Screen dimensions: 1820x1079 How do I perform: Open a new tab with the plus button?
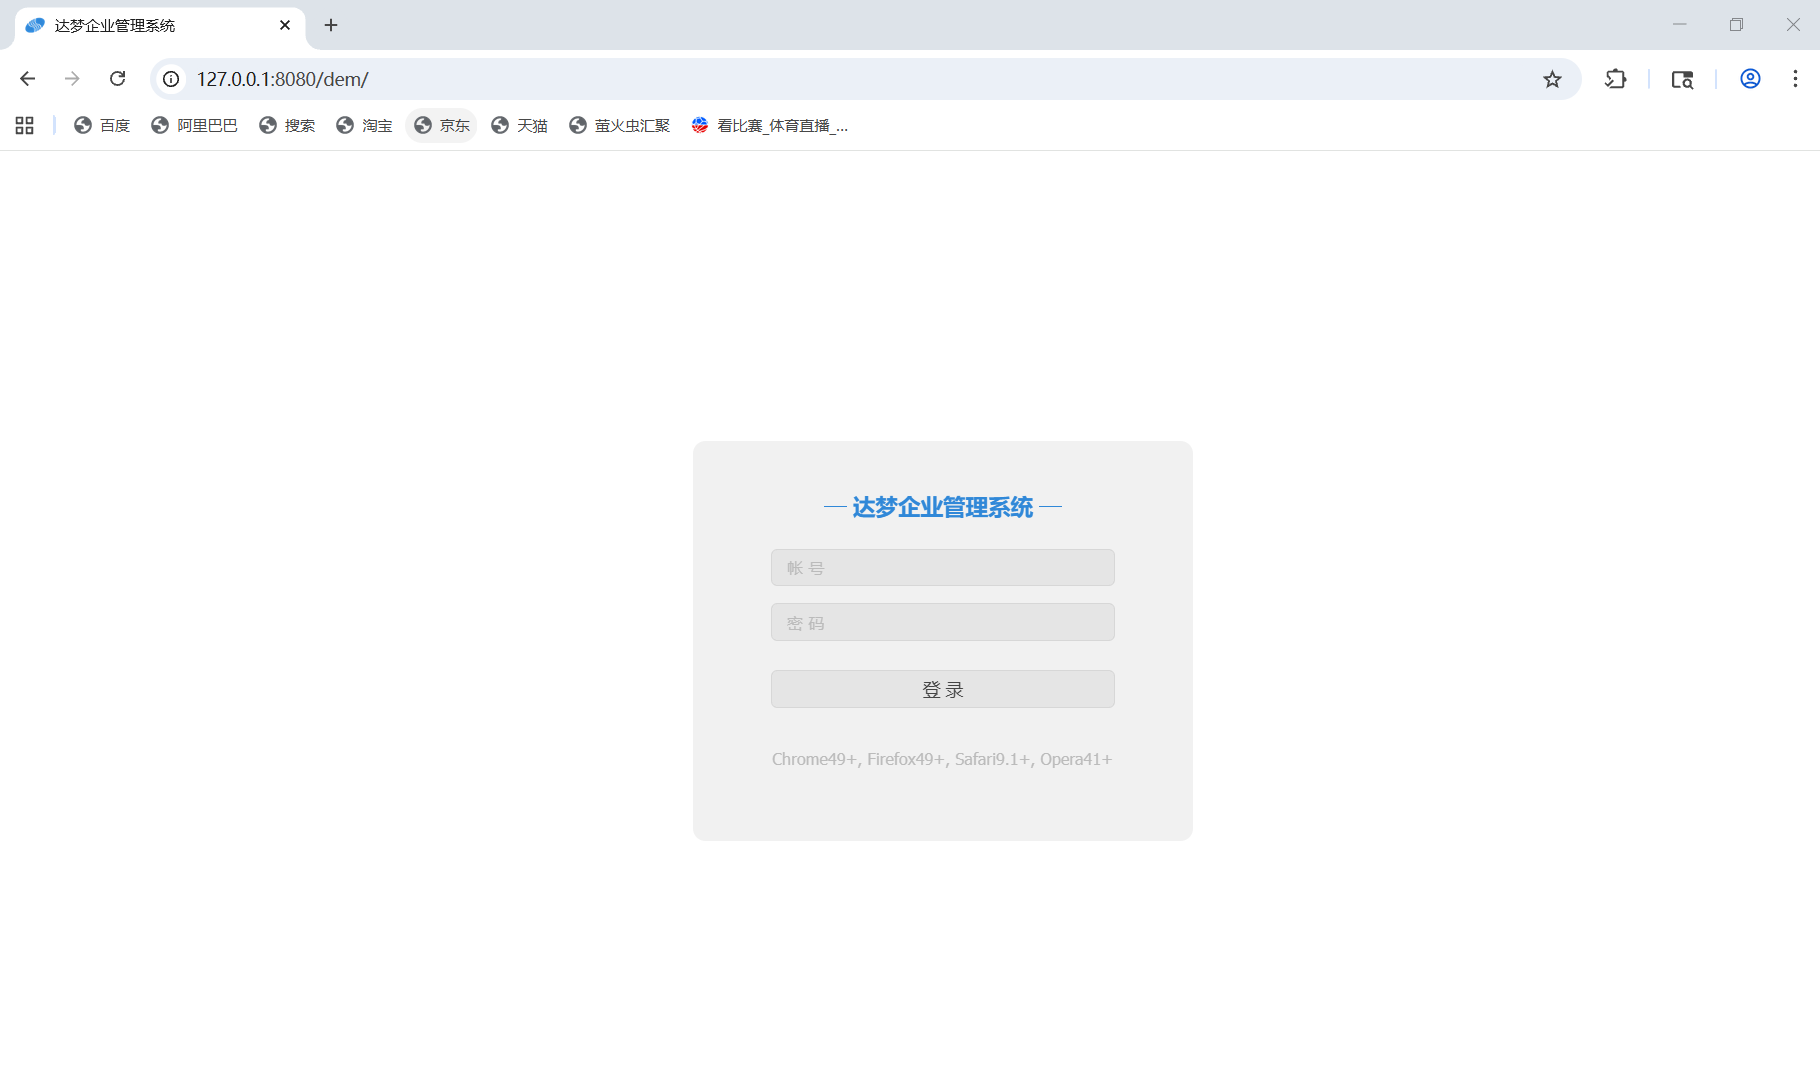pos(331,25)
